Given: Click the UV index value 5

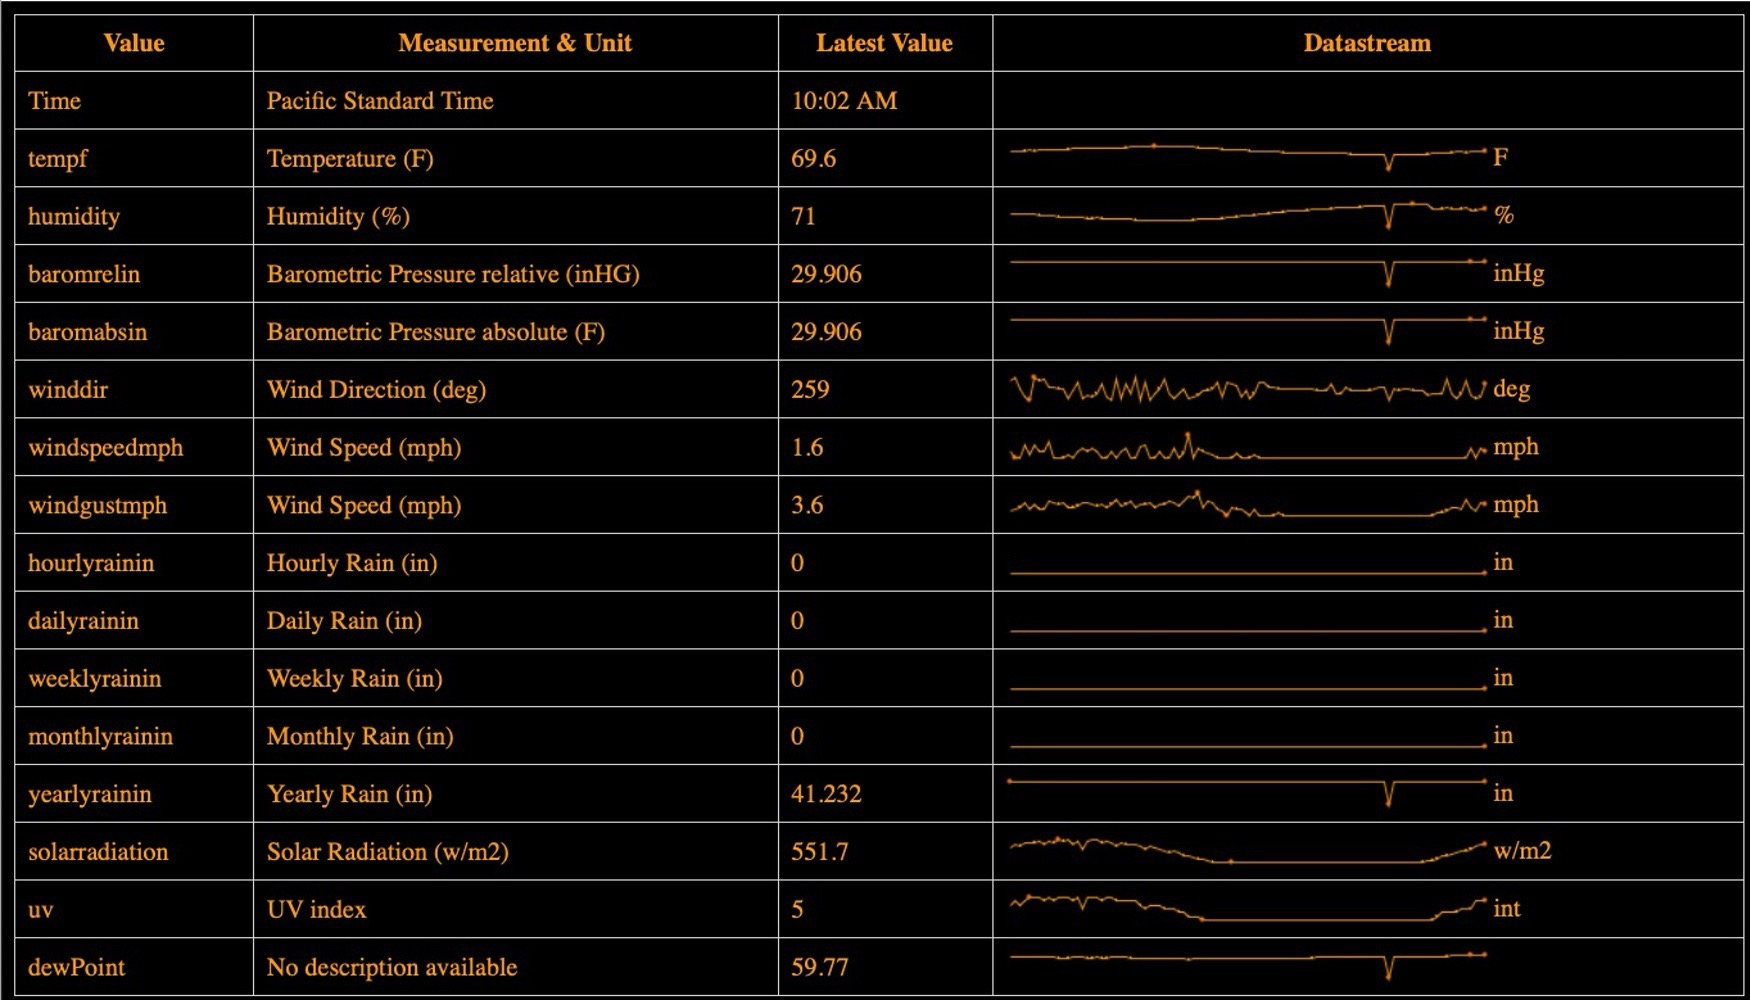Looking at the screenshot, I should 797,911.
